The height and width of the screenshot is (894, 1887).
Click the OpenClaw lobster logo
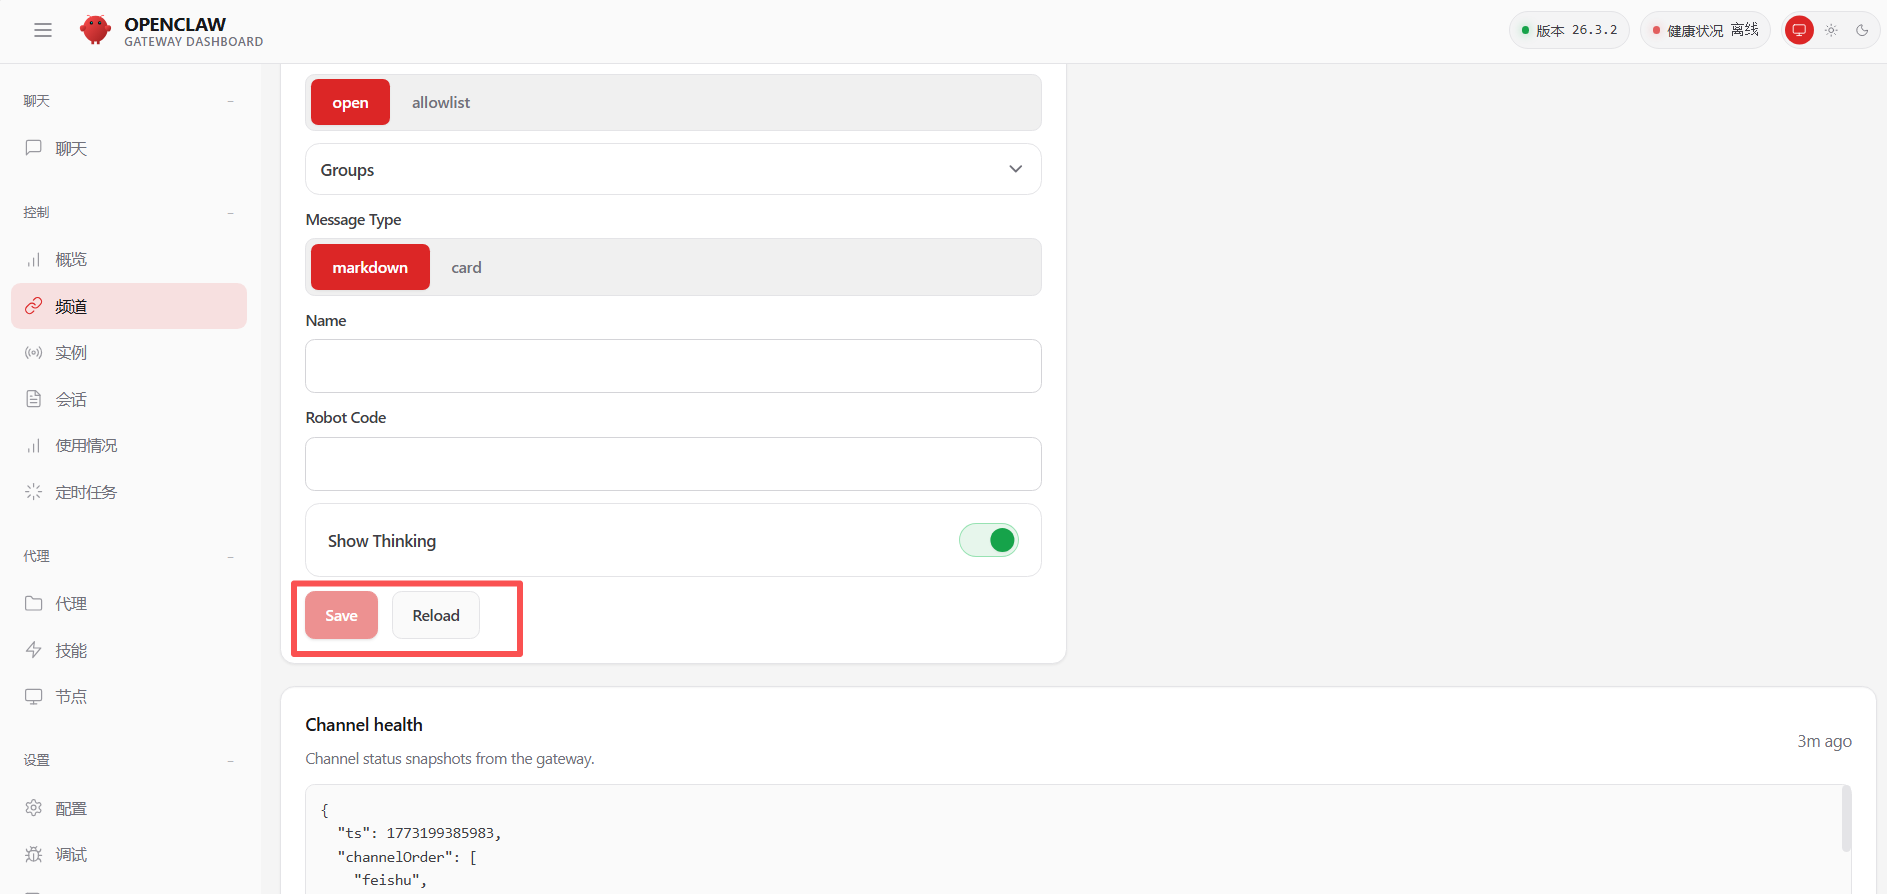(x=95, y=30)
